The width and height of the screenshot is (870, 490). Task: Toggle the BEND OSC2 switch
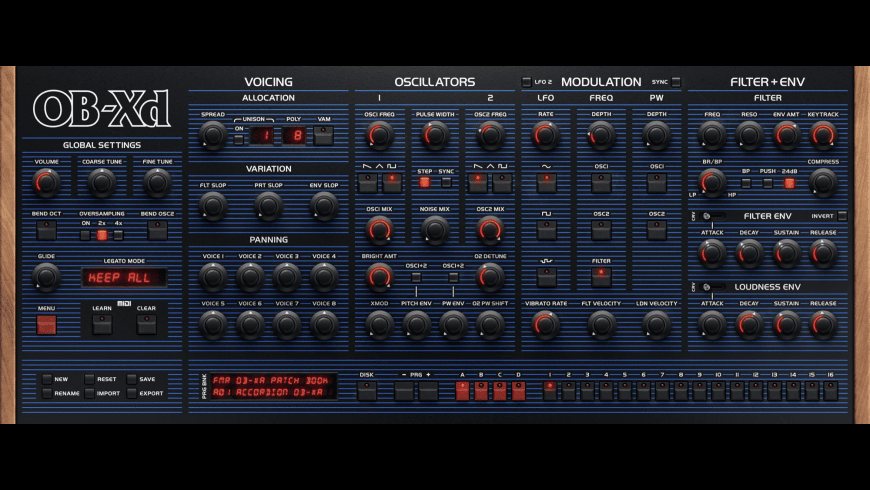(x=158, y=230)
